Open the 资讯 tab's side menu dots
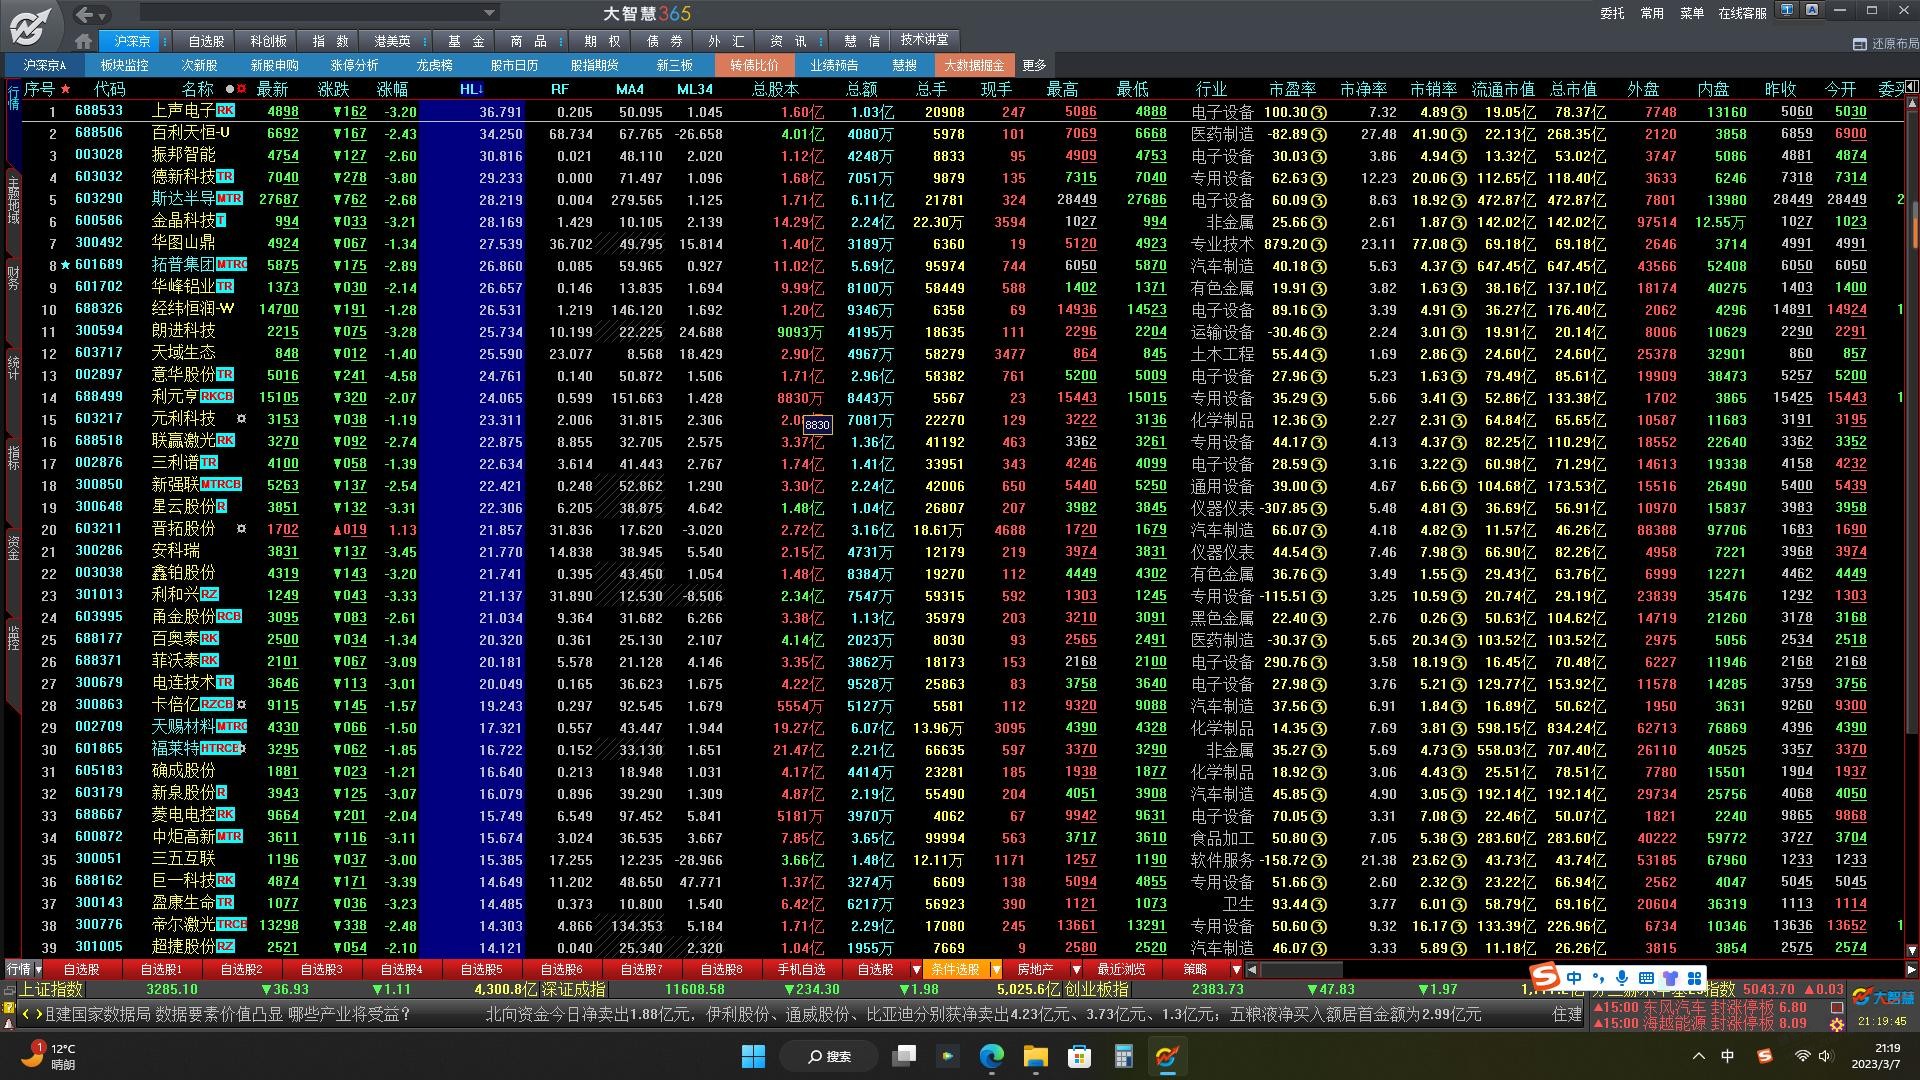The width and height of the screenshot is (1920, 1080). click(x=821, y=41)
